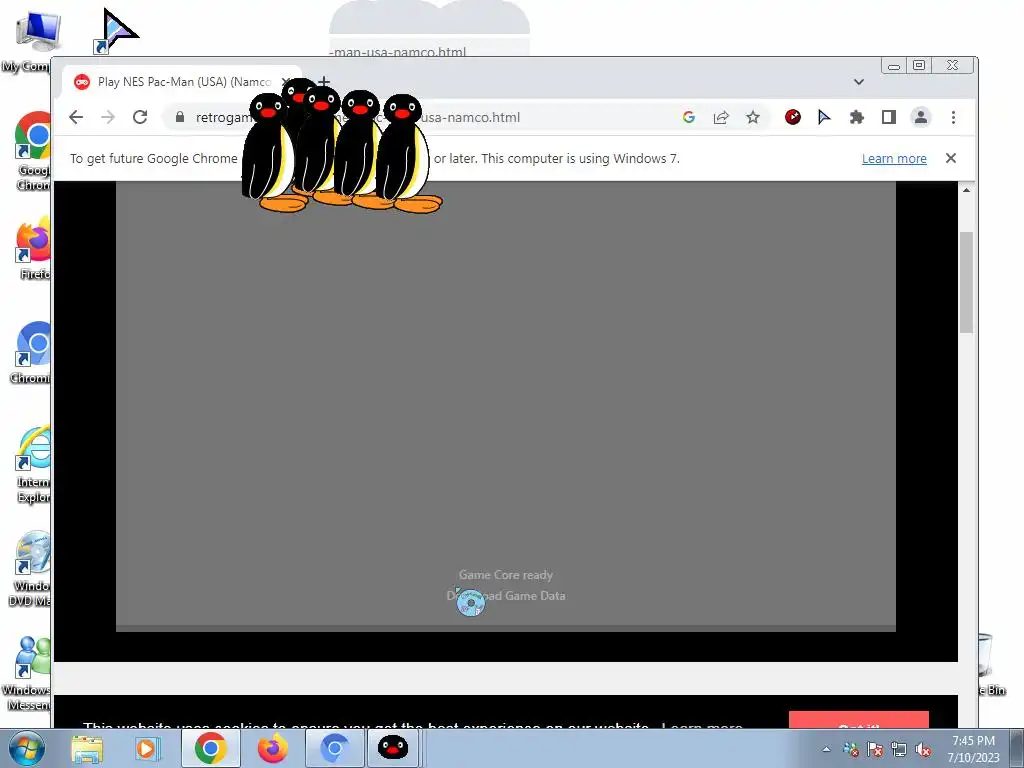Click the Game Core ready text
The image size is (1024, 768).
506,575
